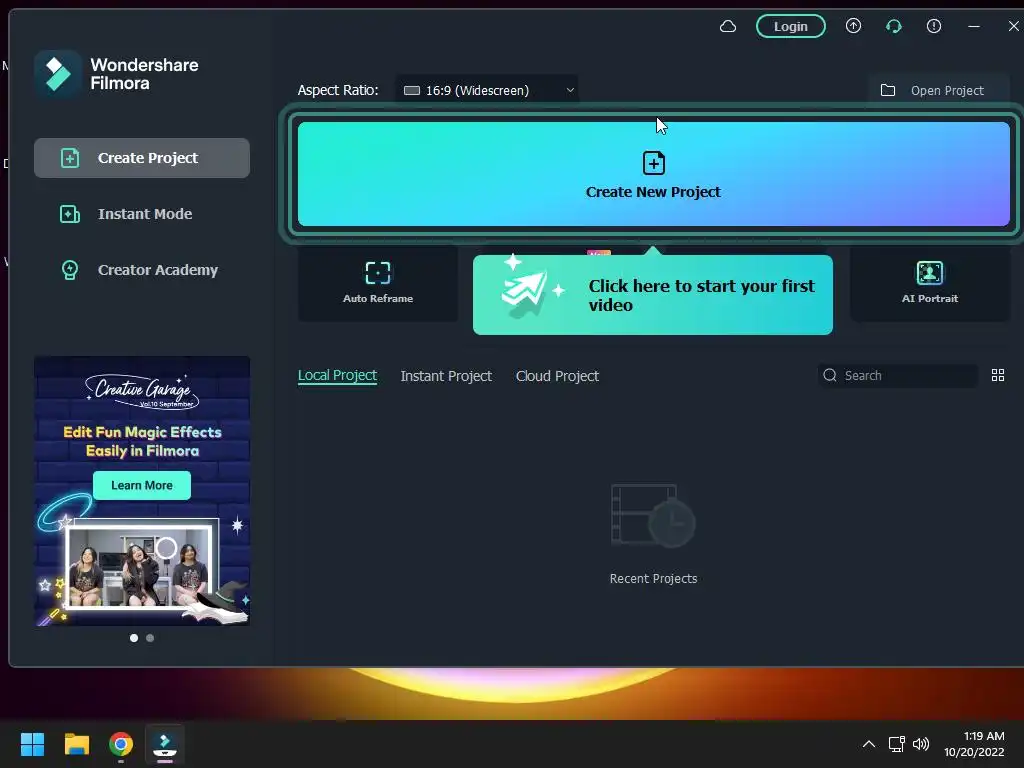Click the 'Click here to start your first video' tooltip

coord(652,295)
